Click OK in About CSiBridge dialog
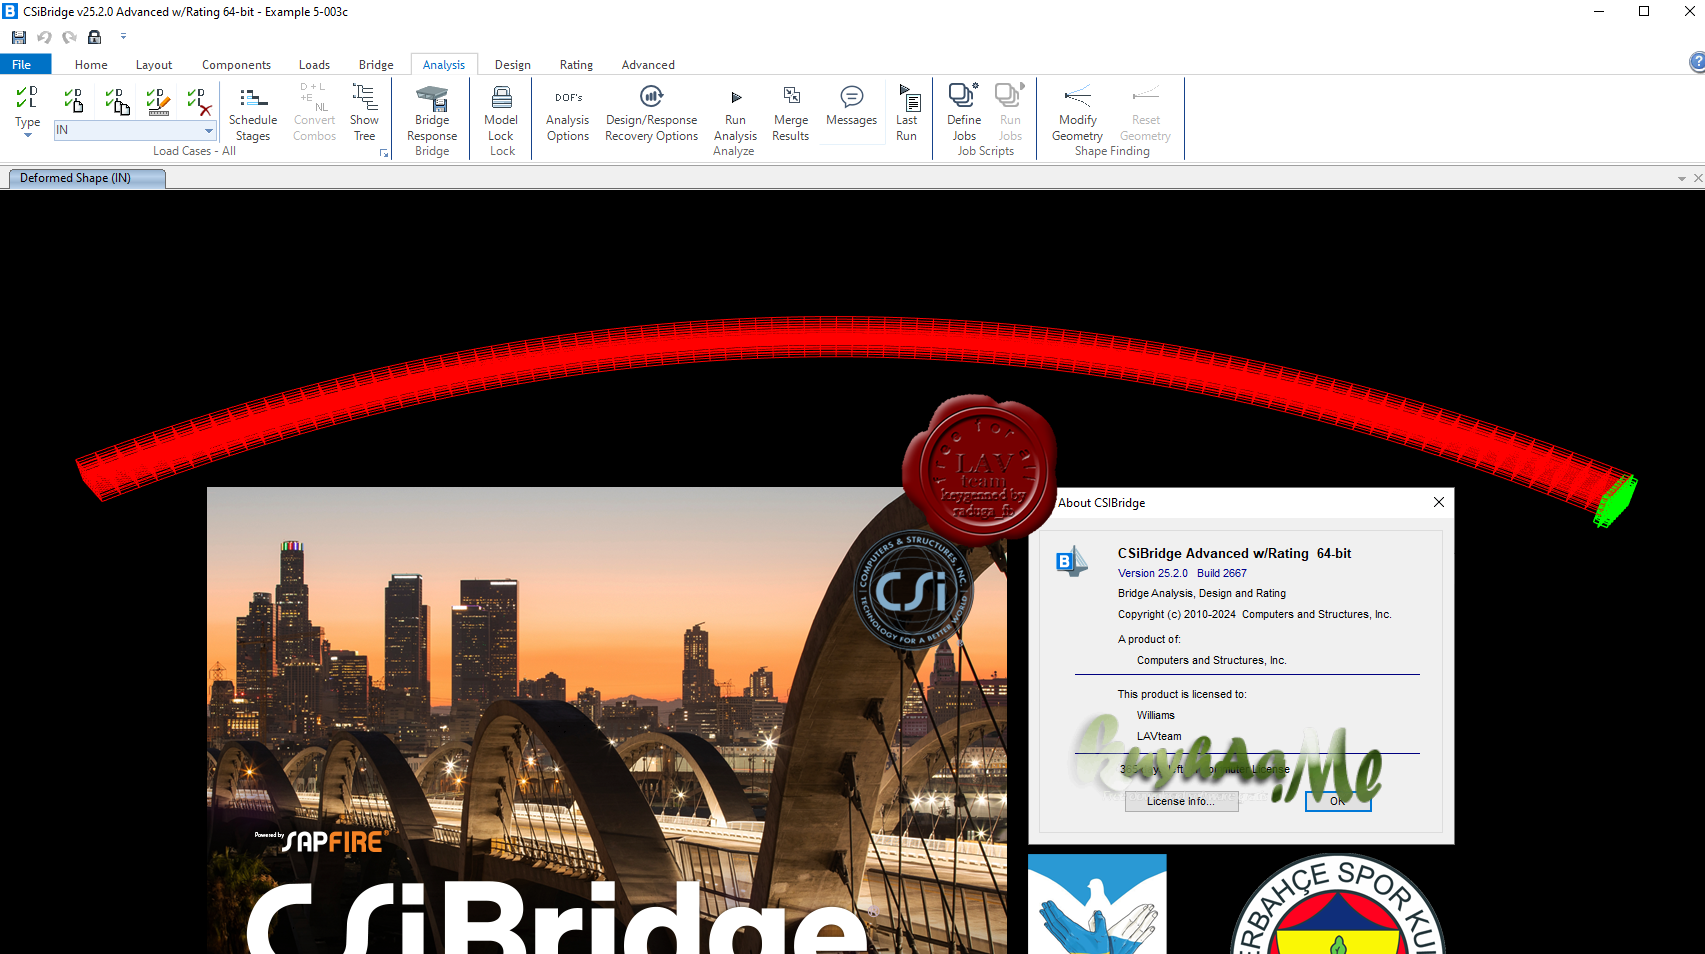1705x954 pixels. 1338,801
